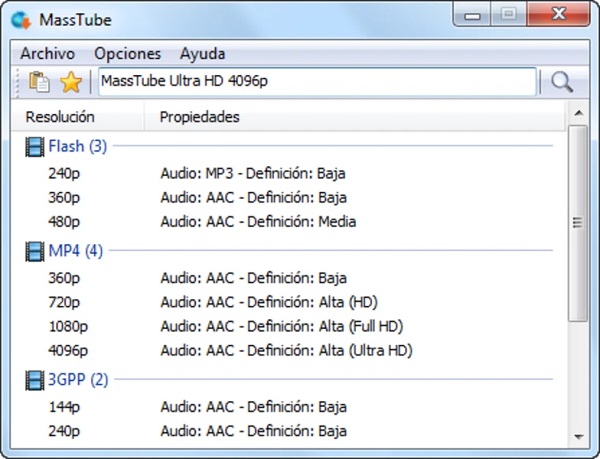Click 'Audio: AAC - Definición: Alta (HD)' text
600x459 pixels.
click(x=269, y=302)
